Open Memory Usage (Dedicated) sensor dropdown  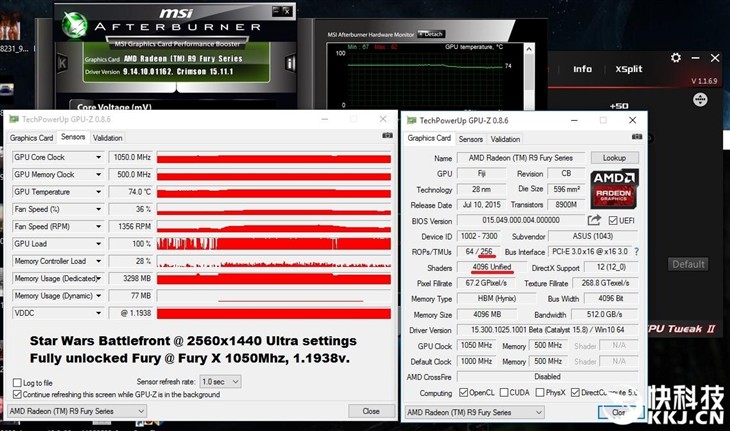pos(98,278)
